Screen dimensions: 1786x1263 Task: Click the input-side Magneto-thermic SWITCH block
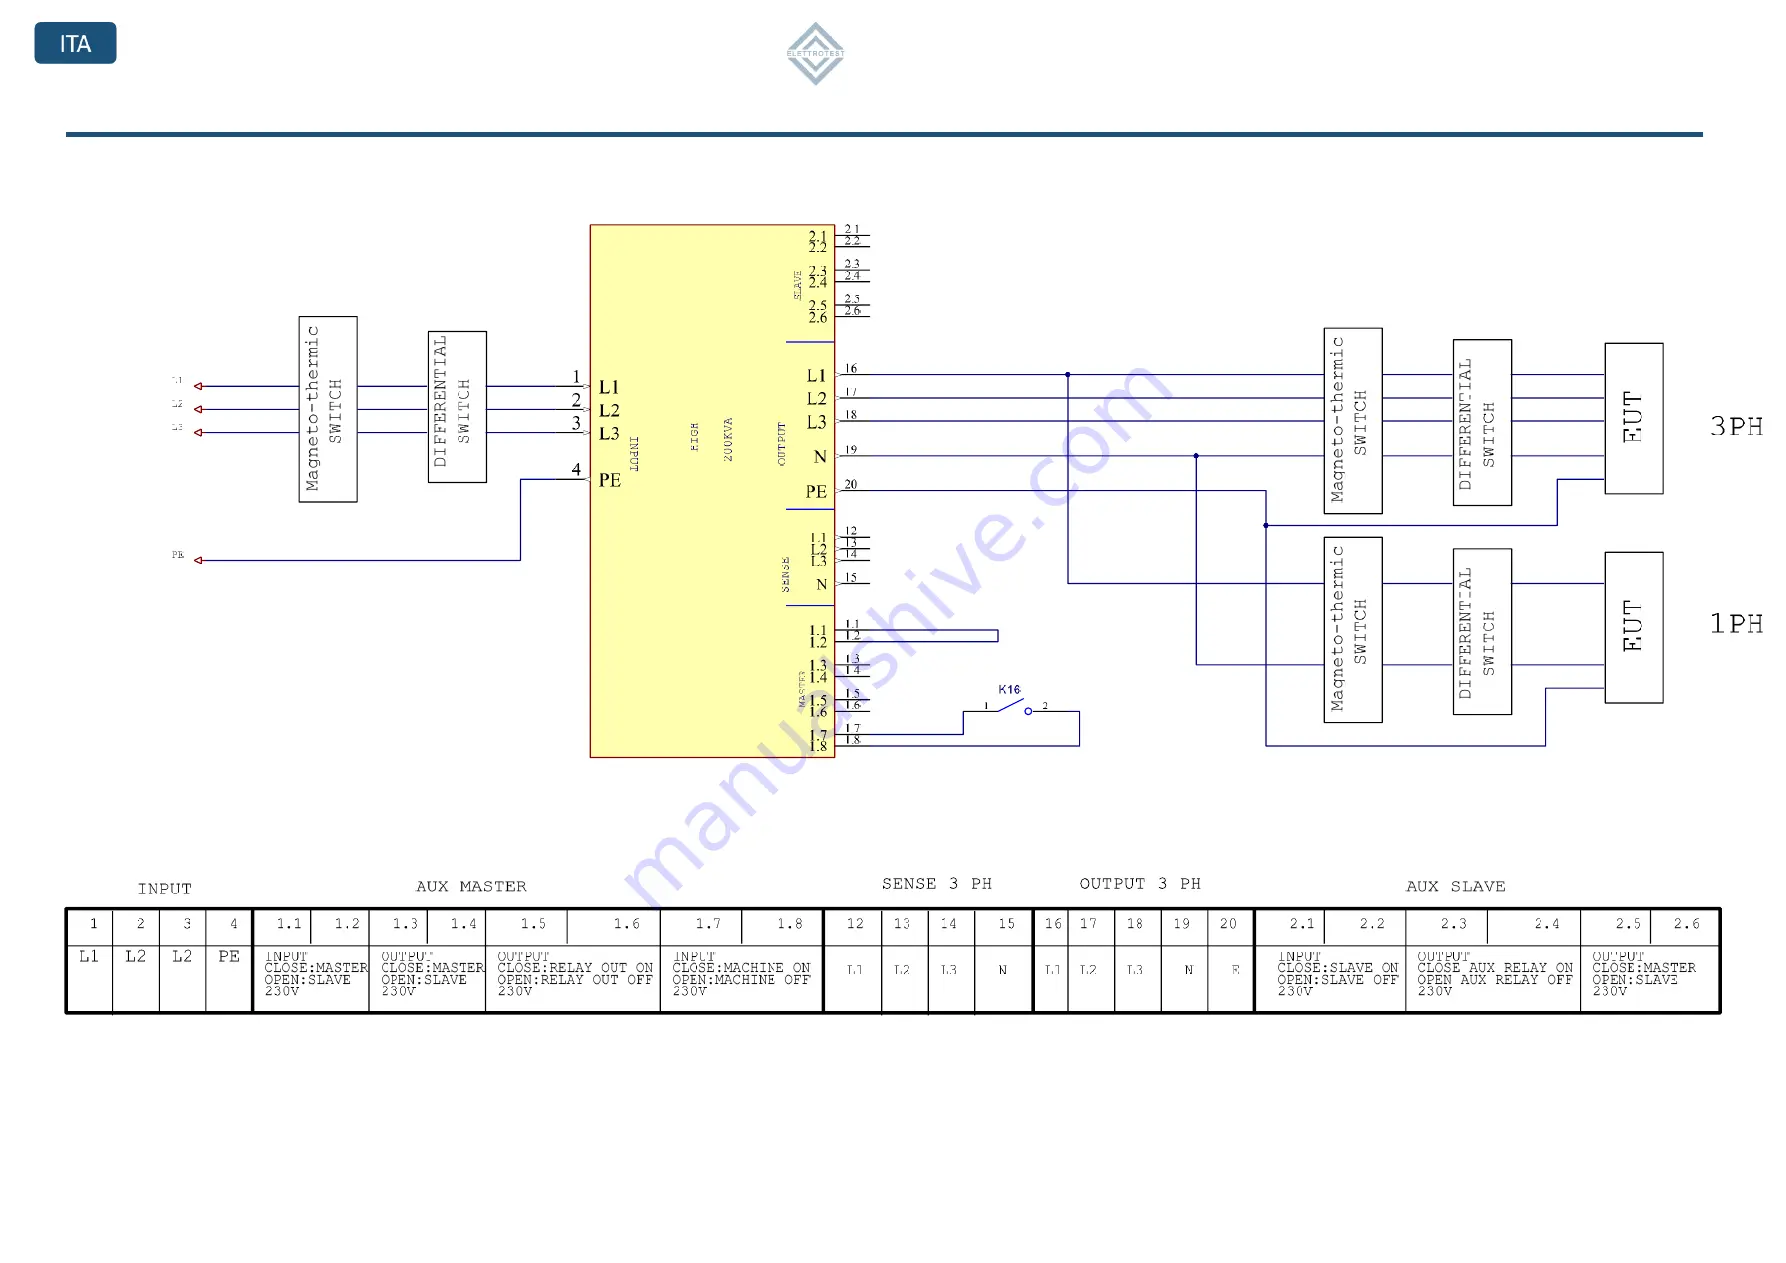(328, 409)
